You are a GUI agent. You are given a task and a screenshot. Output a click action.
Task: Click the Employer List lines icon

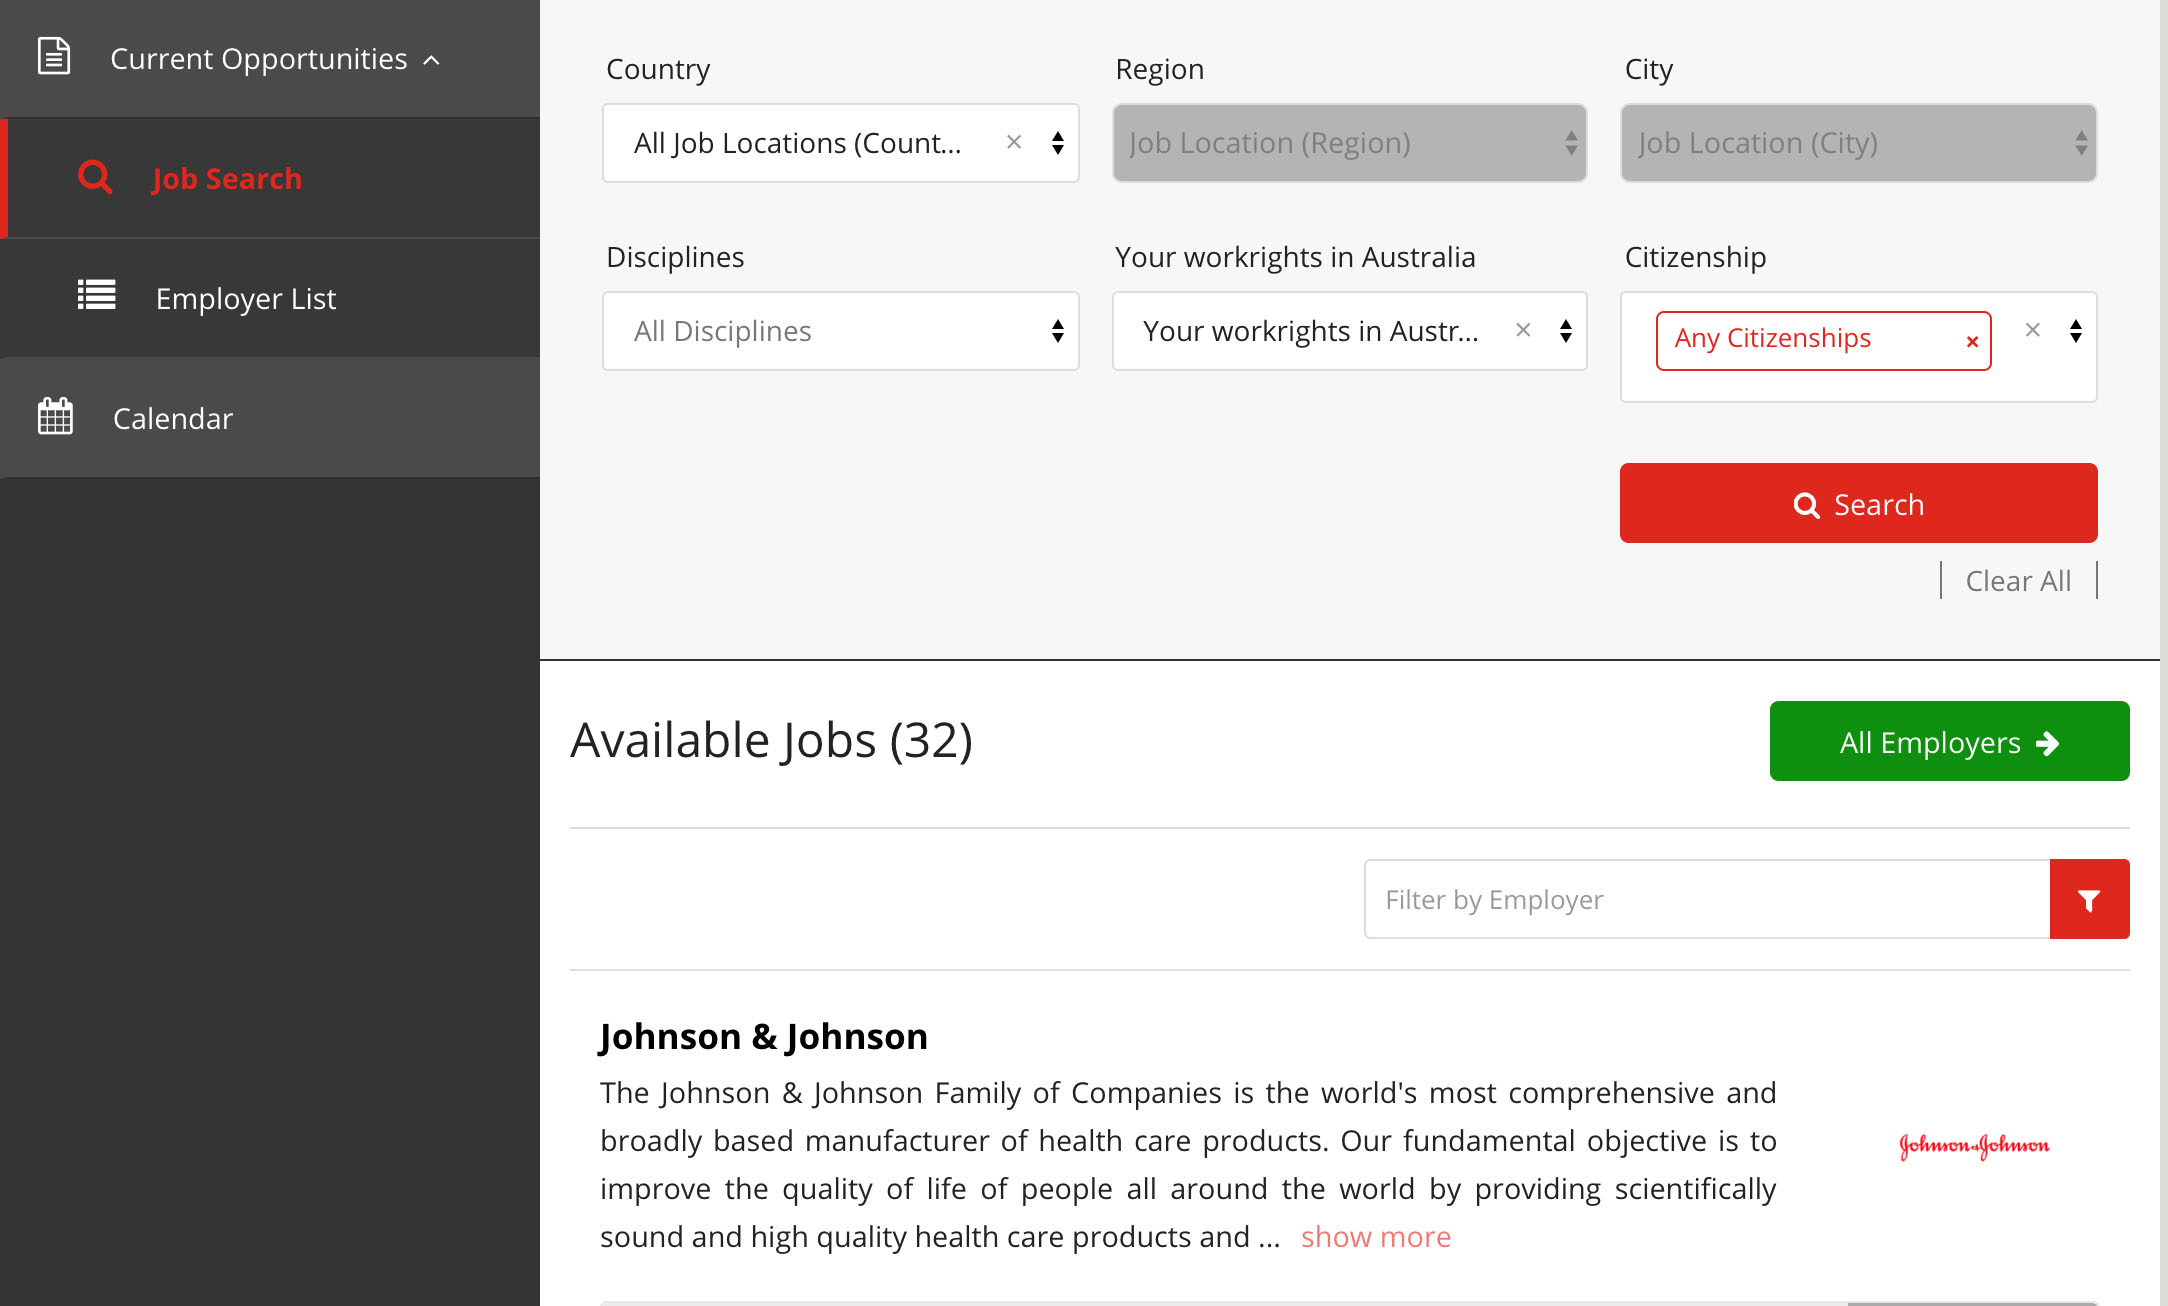coord(97,295)
